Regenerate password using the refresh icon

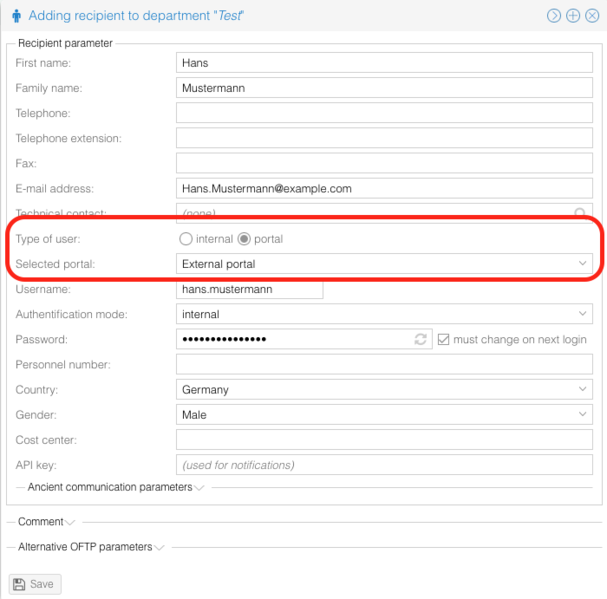[x=422, y=340]
